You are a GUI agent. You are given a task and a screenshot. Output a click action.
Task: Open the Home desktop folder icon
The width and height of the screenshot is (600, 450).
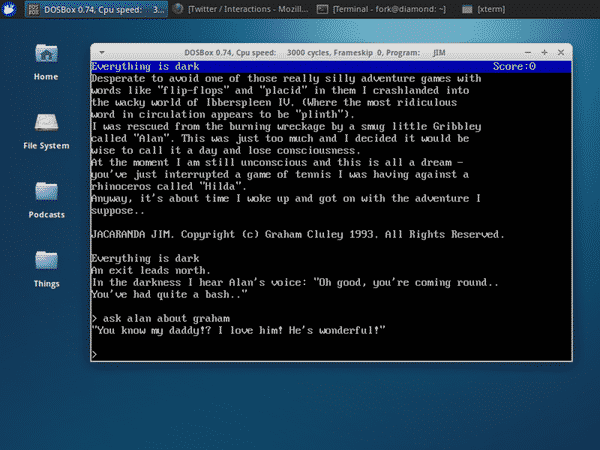[x=46, y=53]
